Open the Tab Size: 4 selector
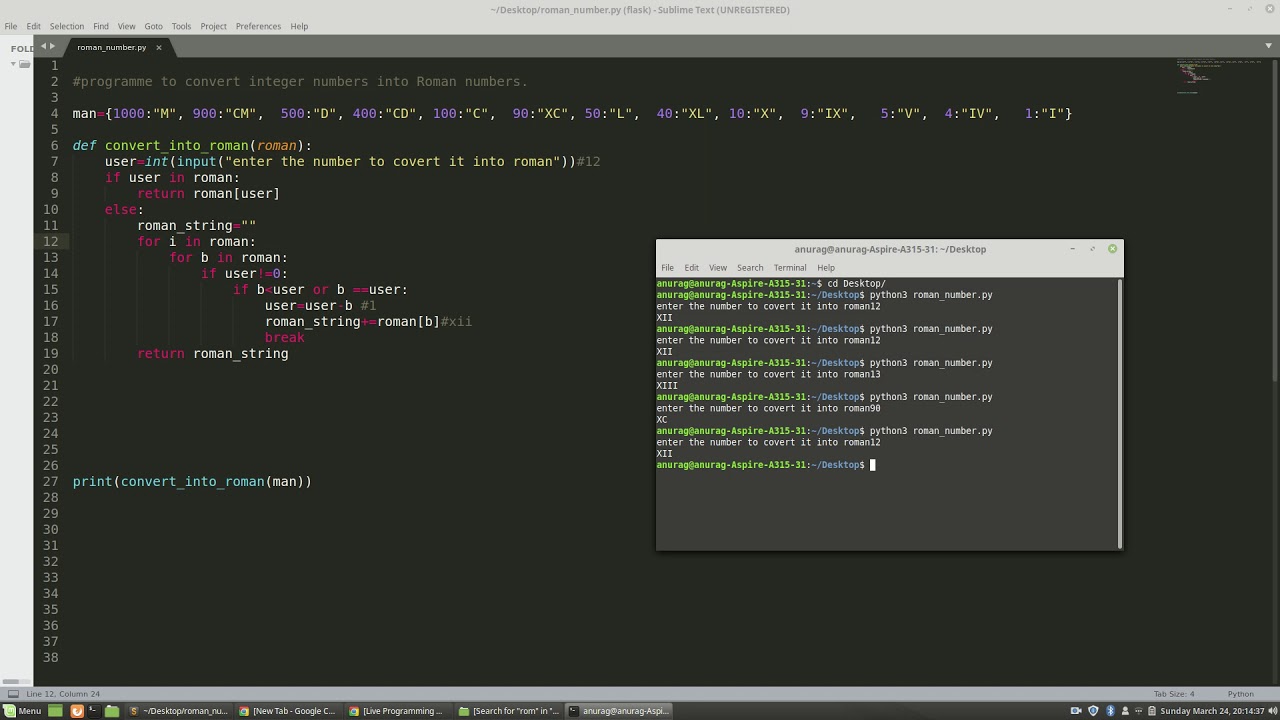The image size is (1280, 720). (1174, 694)
